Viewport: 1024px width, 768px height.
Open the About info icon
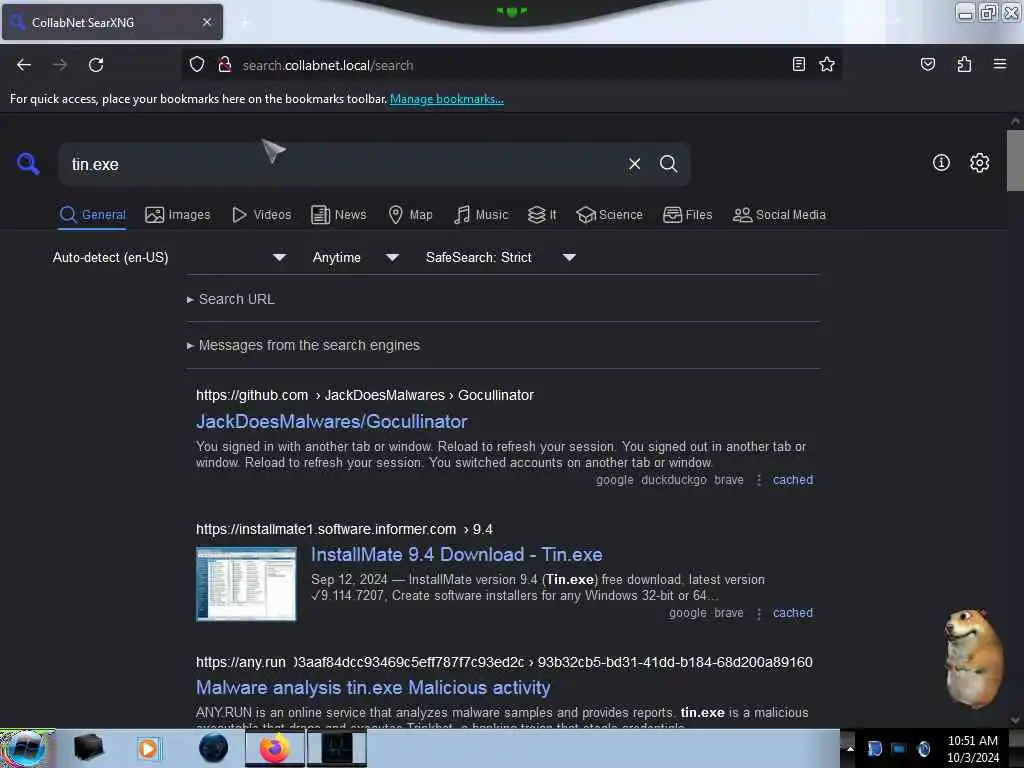pos(941,163)
